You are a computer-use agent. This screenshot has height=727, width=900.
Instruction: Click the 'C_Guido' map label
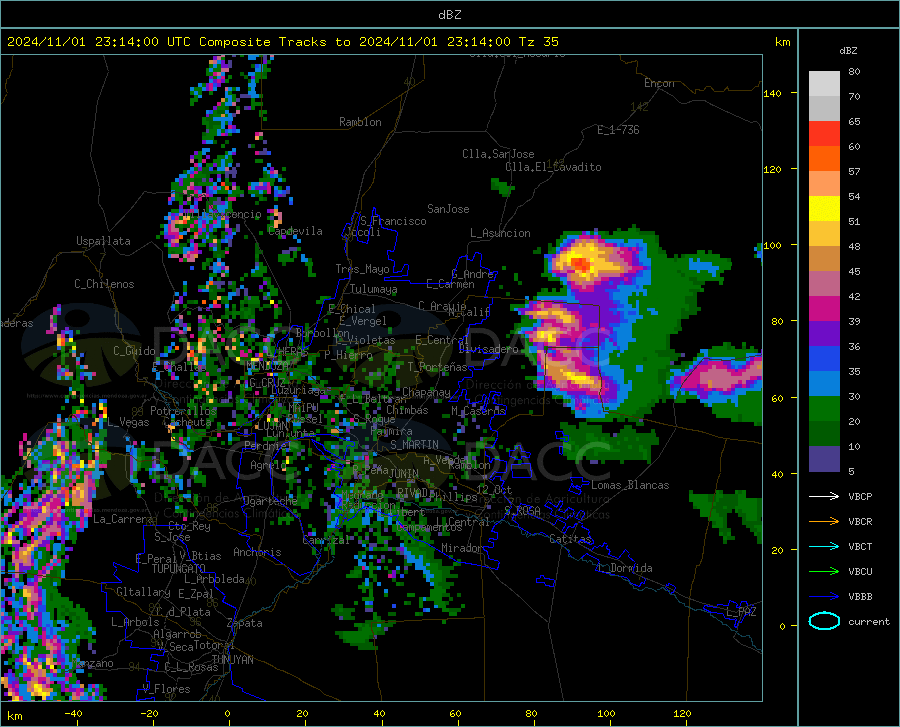134,351
